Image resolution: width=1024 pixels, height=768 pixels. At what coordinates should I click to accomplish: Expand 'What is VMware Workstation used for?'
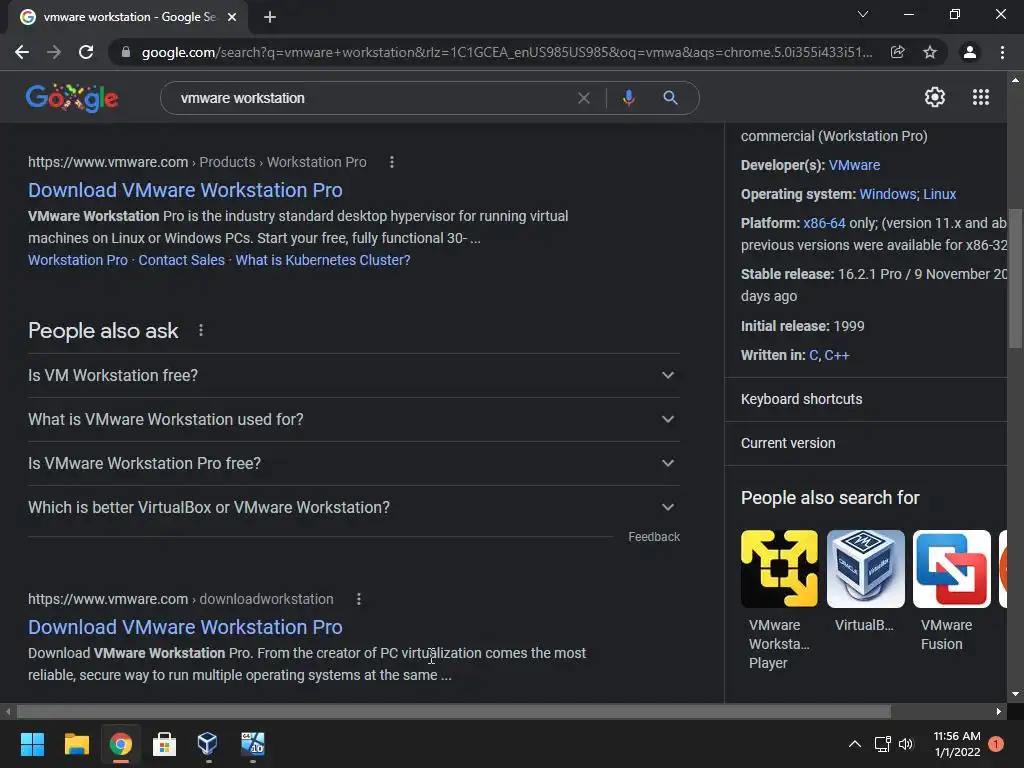point(354,419)
